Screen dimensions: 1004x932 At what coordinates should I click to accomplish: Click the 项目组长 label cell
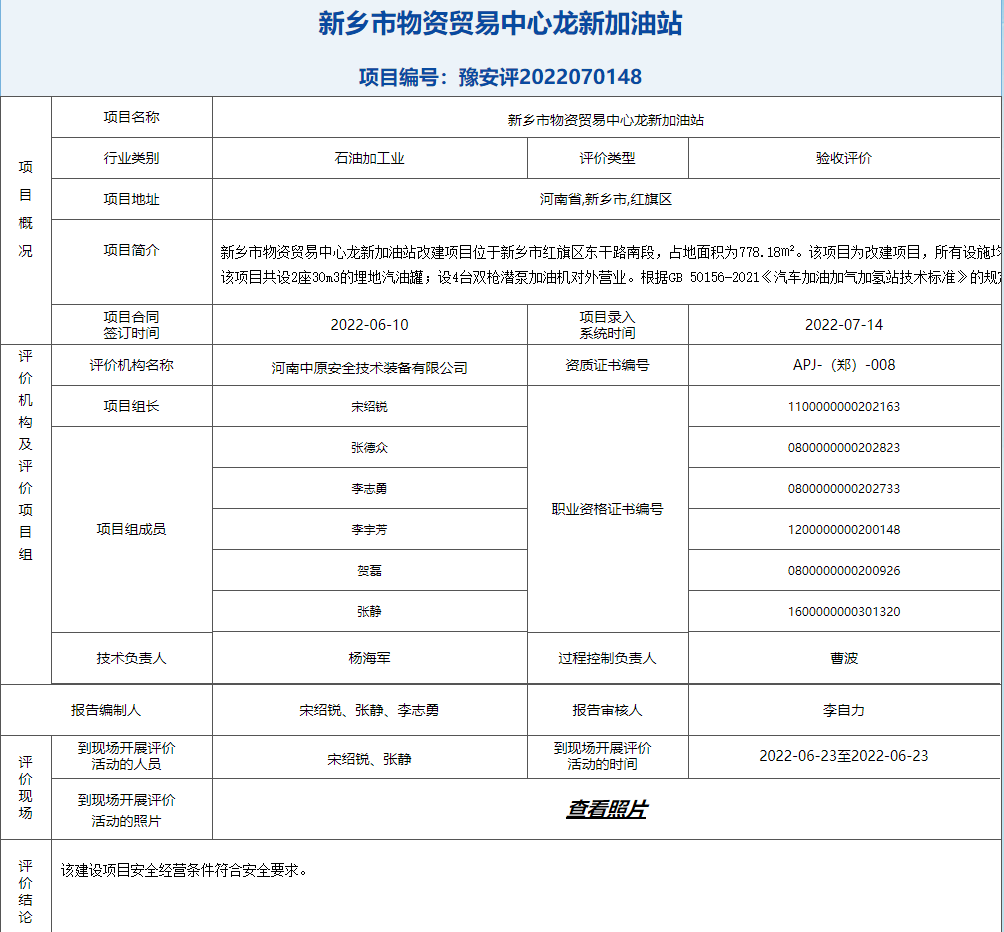click(131, 406)
